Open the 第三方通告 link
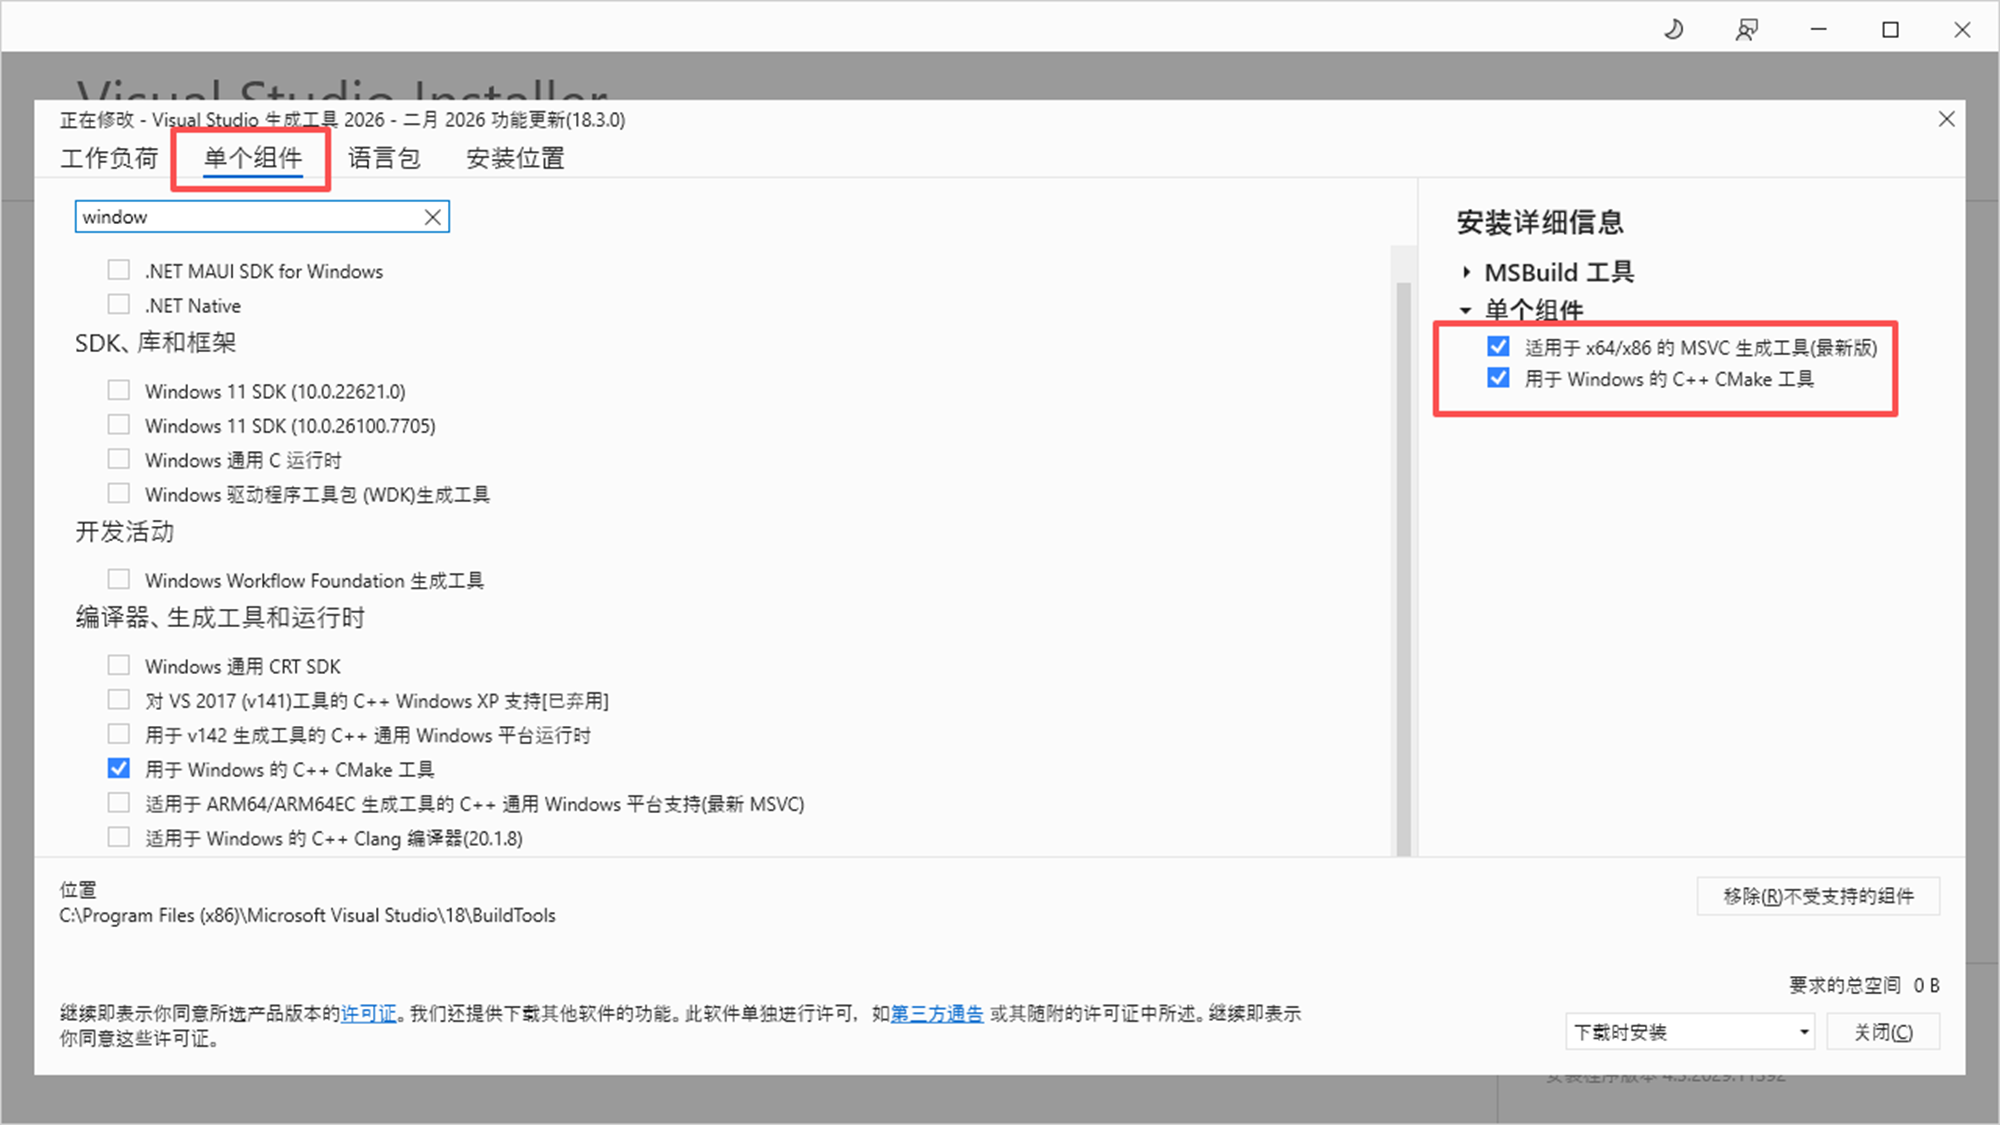This screenshot has width=2000, height=1125. point(937,1013)
